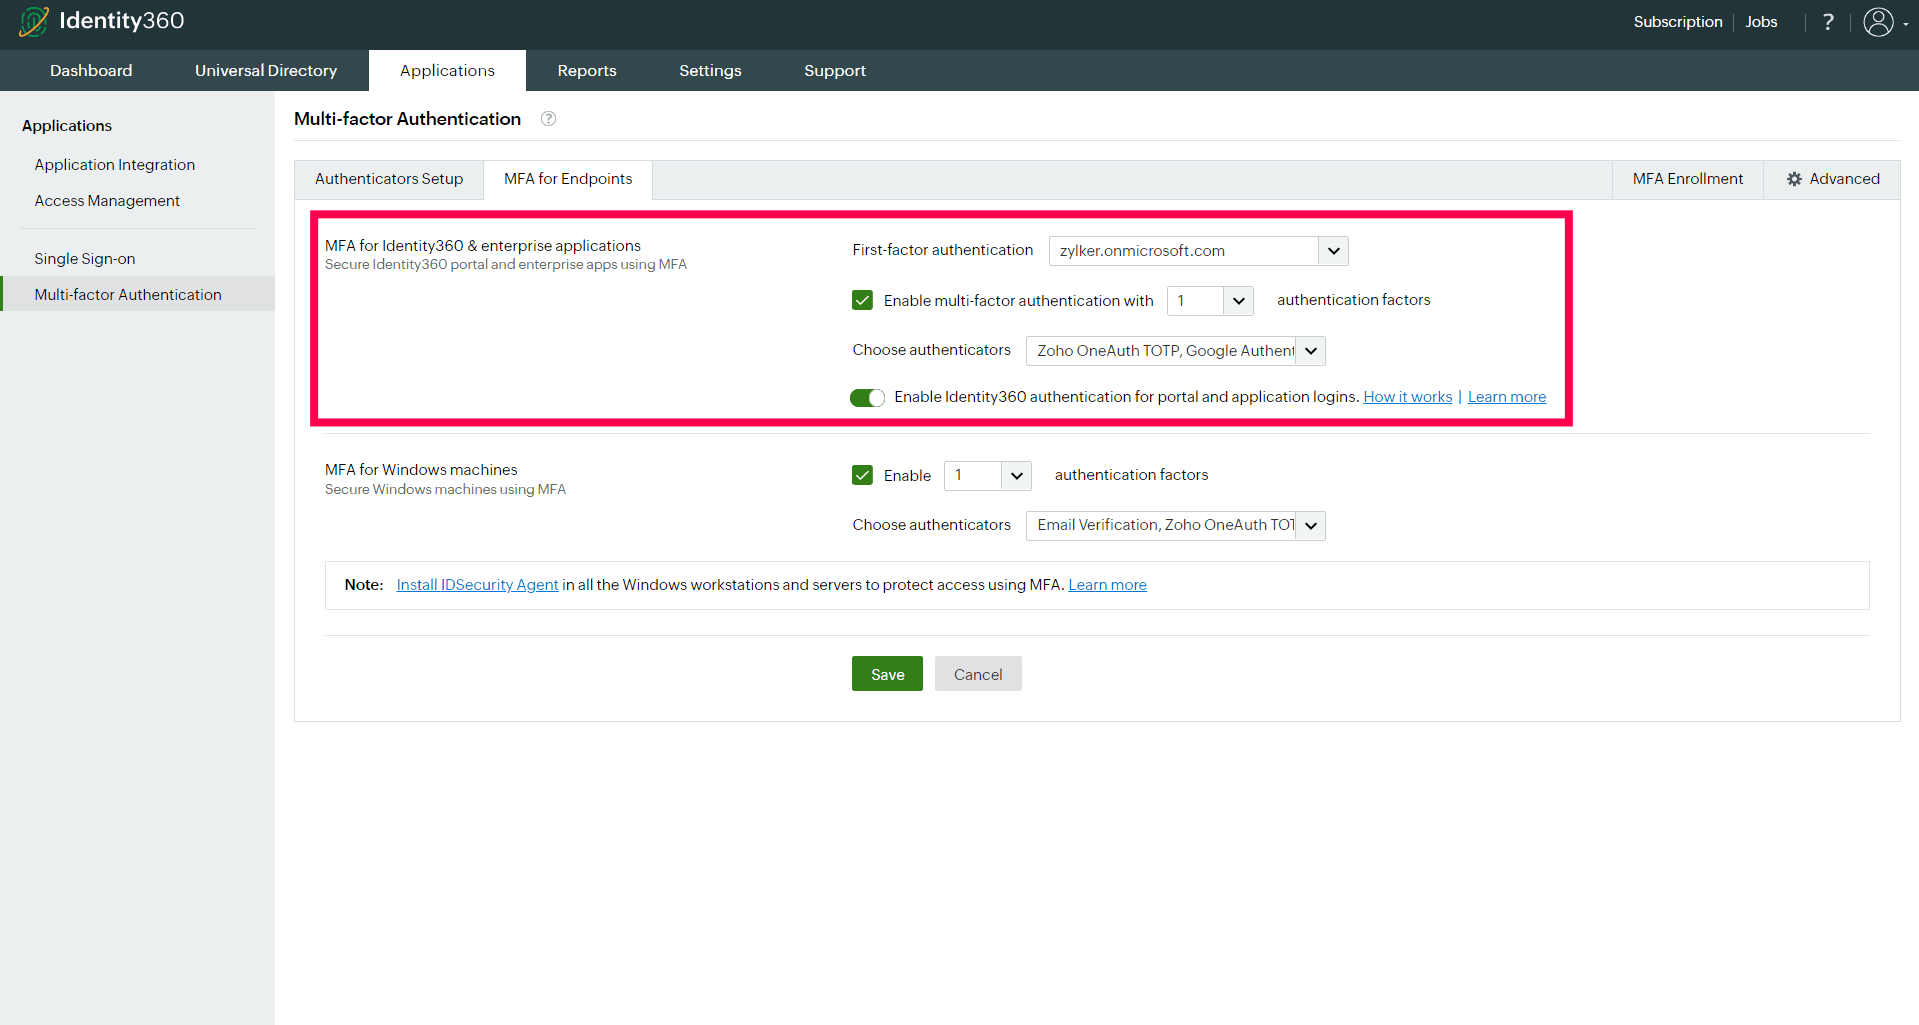Image resolution: width=1919 pixels, height=1025 pixels.
Task: Open the MFA Enrollment tab
Action: coord(1688,179)
